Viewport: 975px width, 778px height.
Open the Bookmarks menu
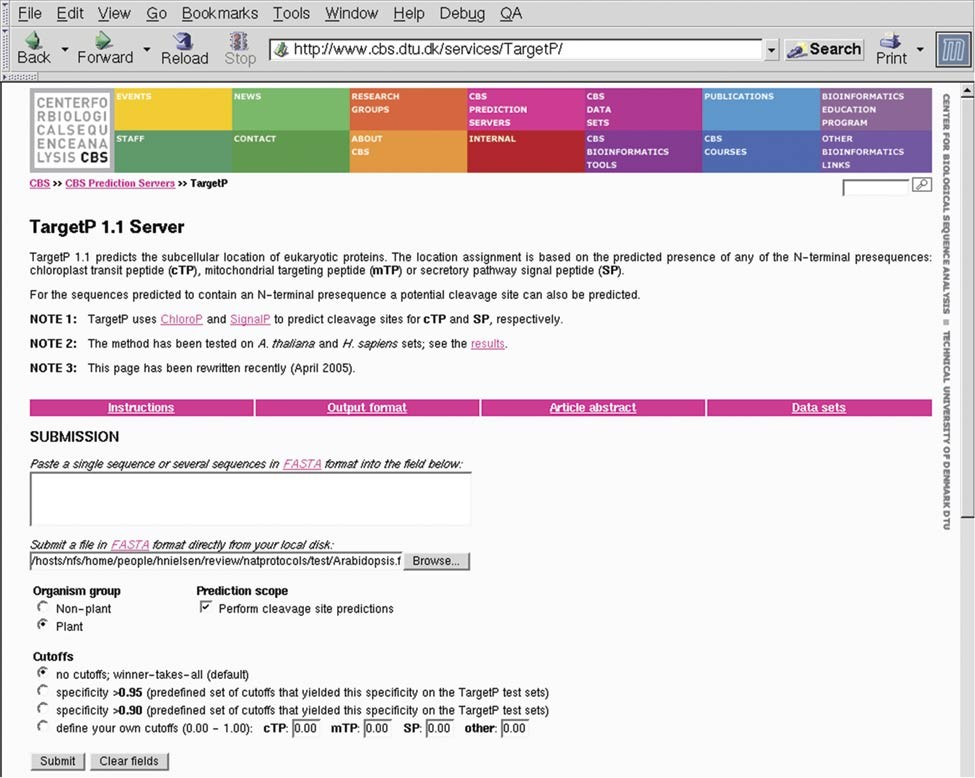pos(220,14)
